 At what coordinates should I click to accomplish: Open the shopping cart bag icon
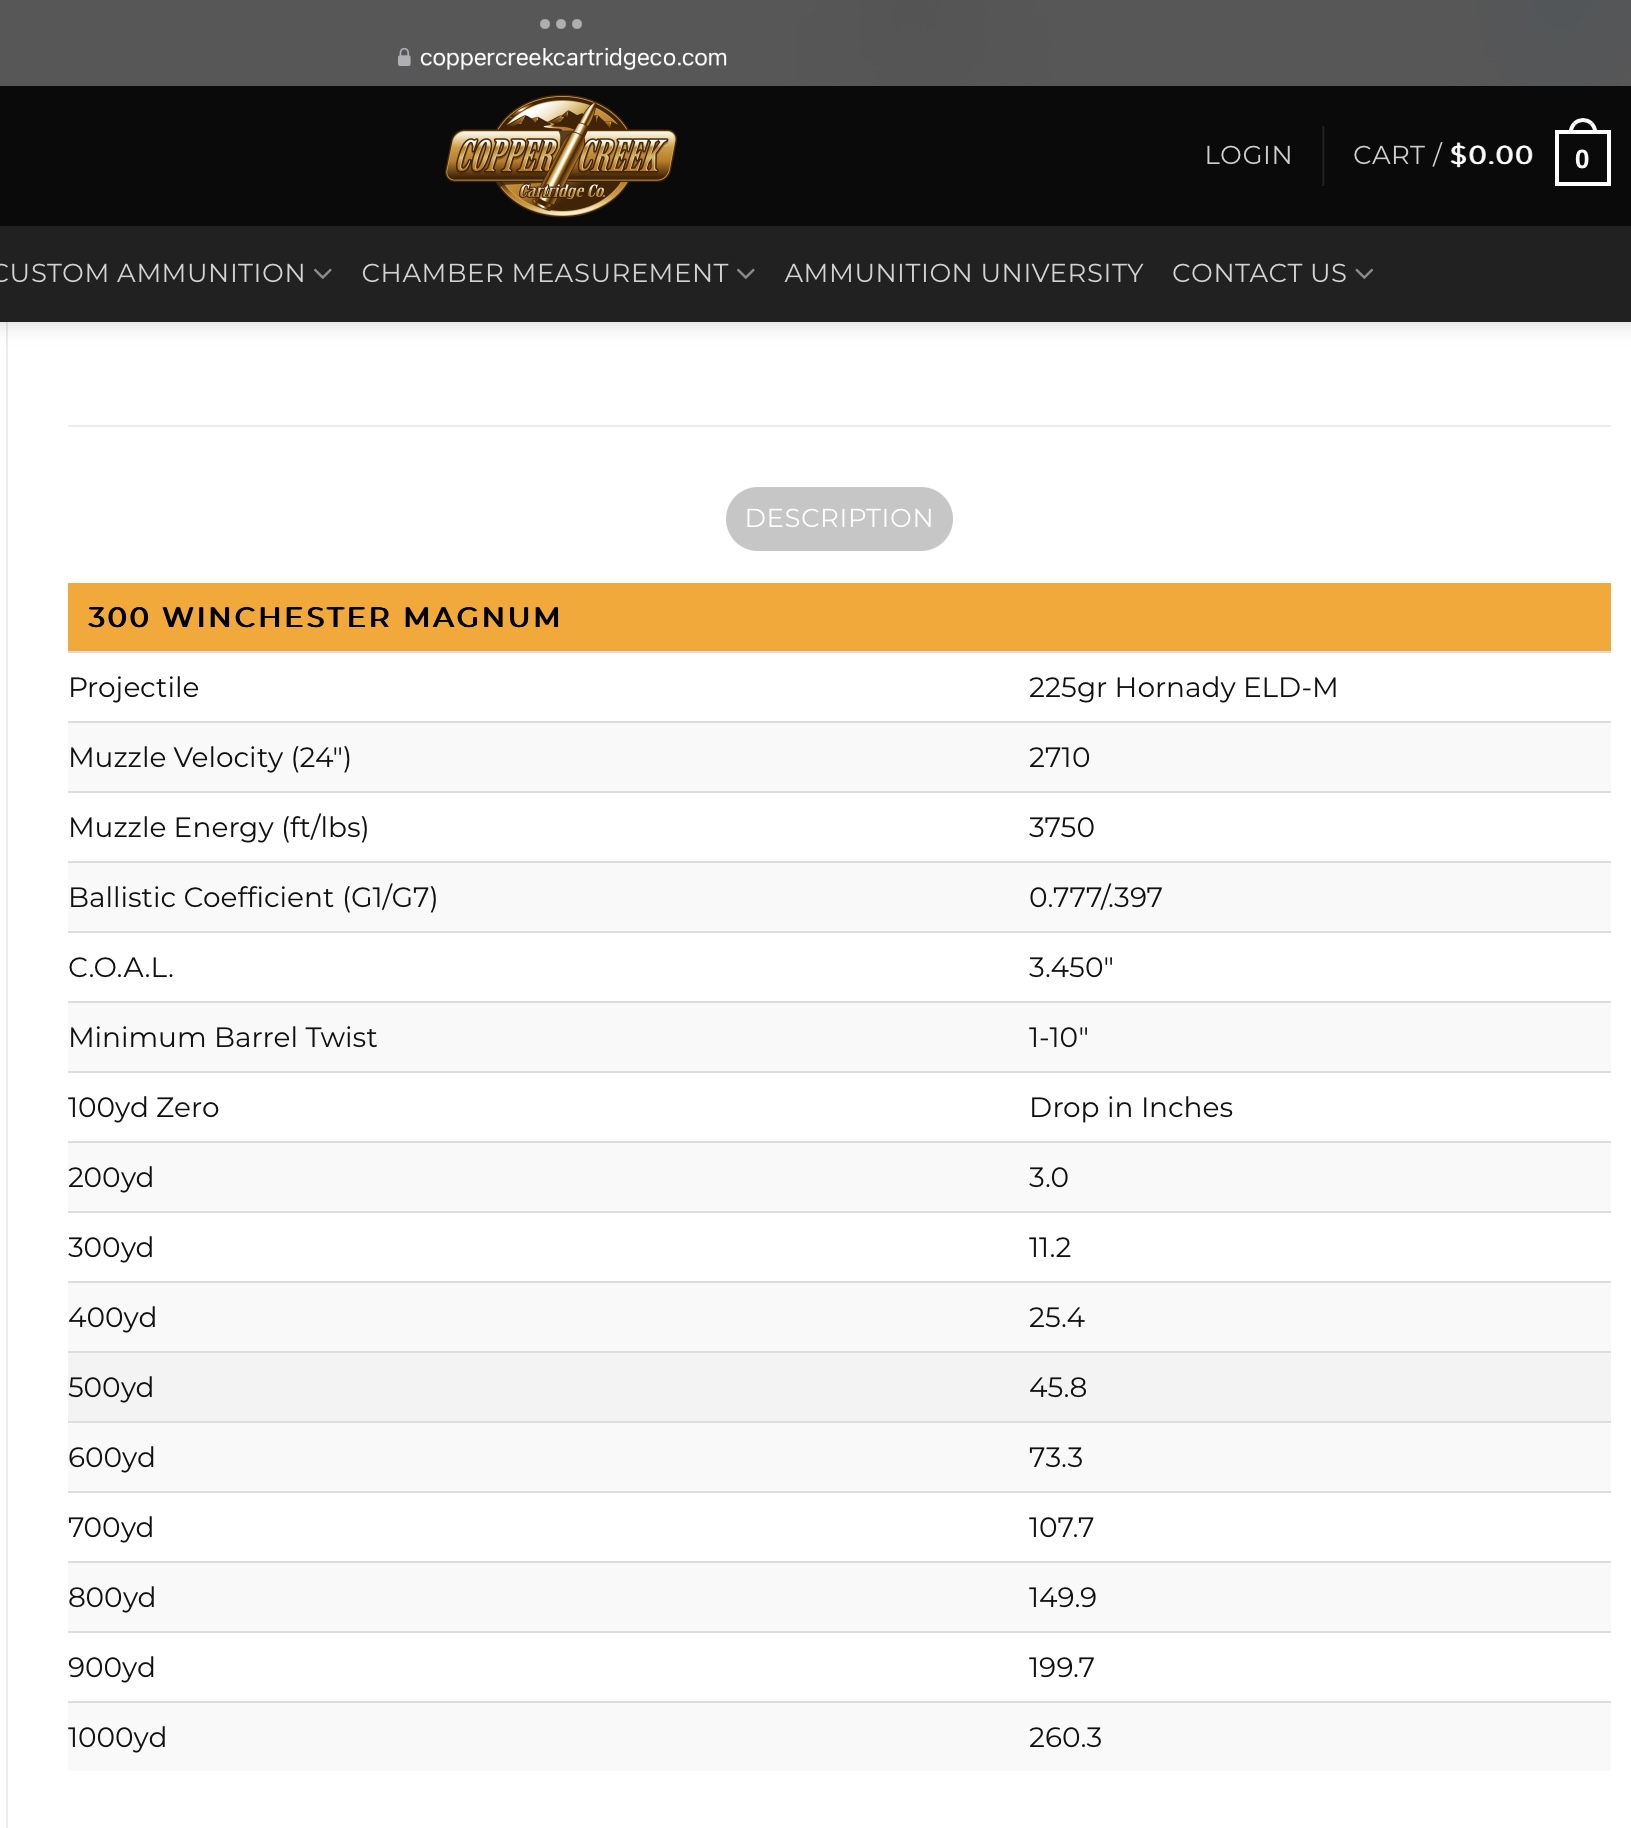tap(1582, 153)
